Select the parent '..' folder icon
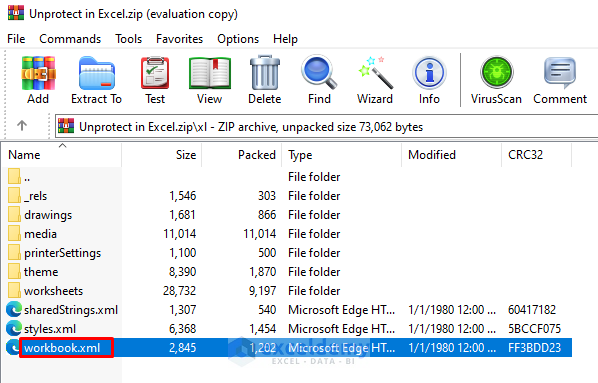The image size is (598, 383). [14, 177]
